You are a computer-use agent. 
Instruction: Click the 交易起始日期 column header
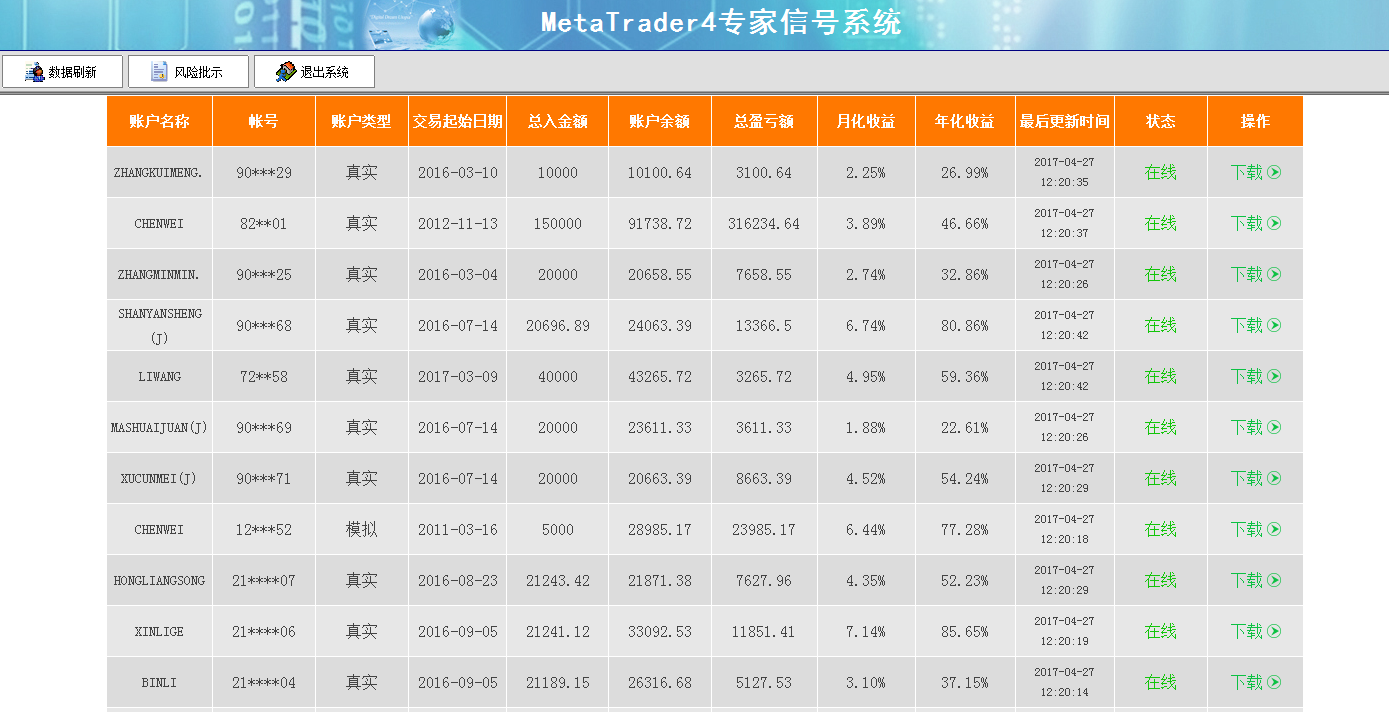point(458,121)
